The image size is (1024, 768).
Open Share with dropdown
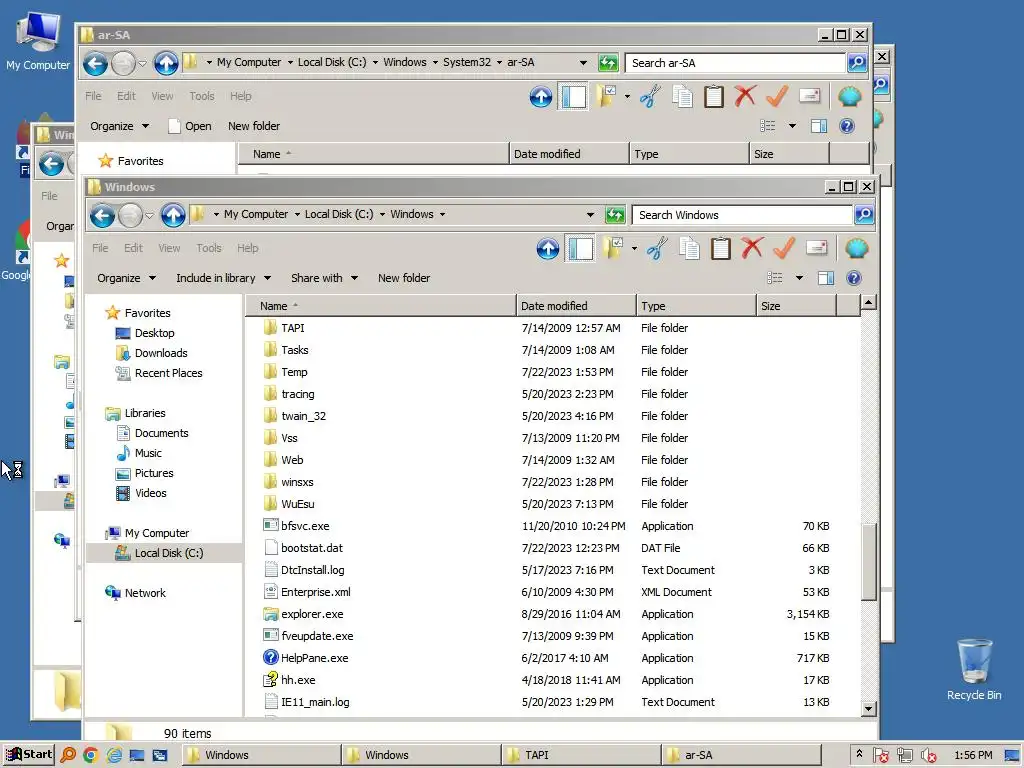[325, 278]
